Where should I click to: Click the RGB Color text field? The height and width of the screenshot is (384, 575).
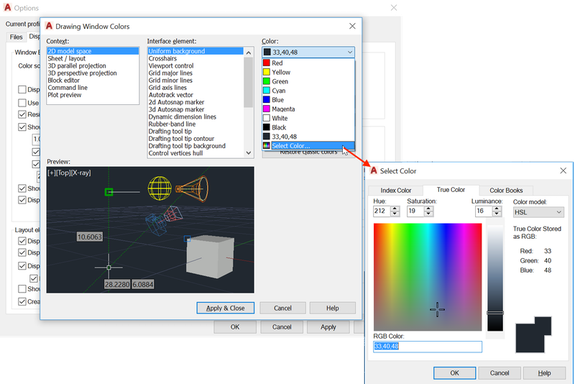point(428,346)
